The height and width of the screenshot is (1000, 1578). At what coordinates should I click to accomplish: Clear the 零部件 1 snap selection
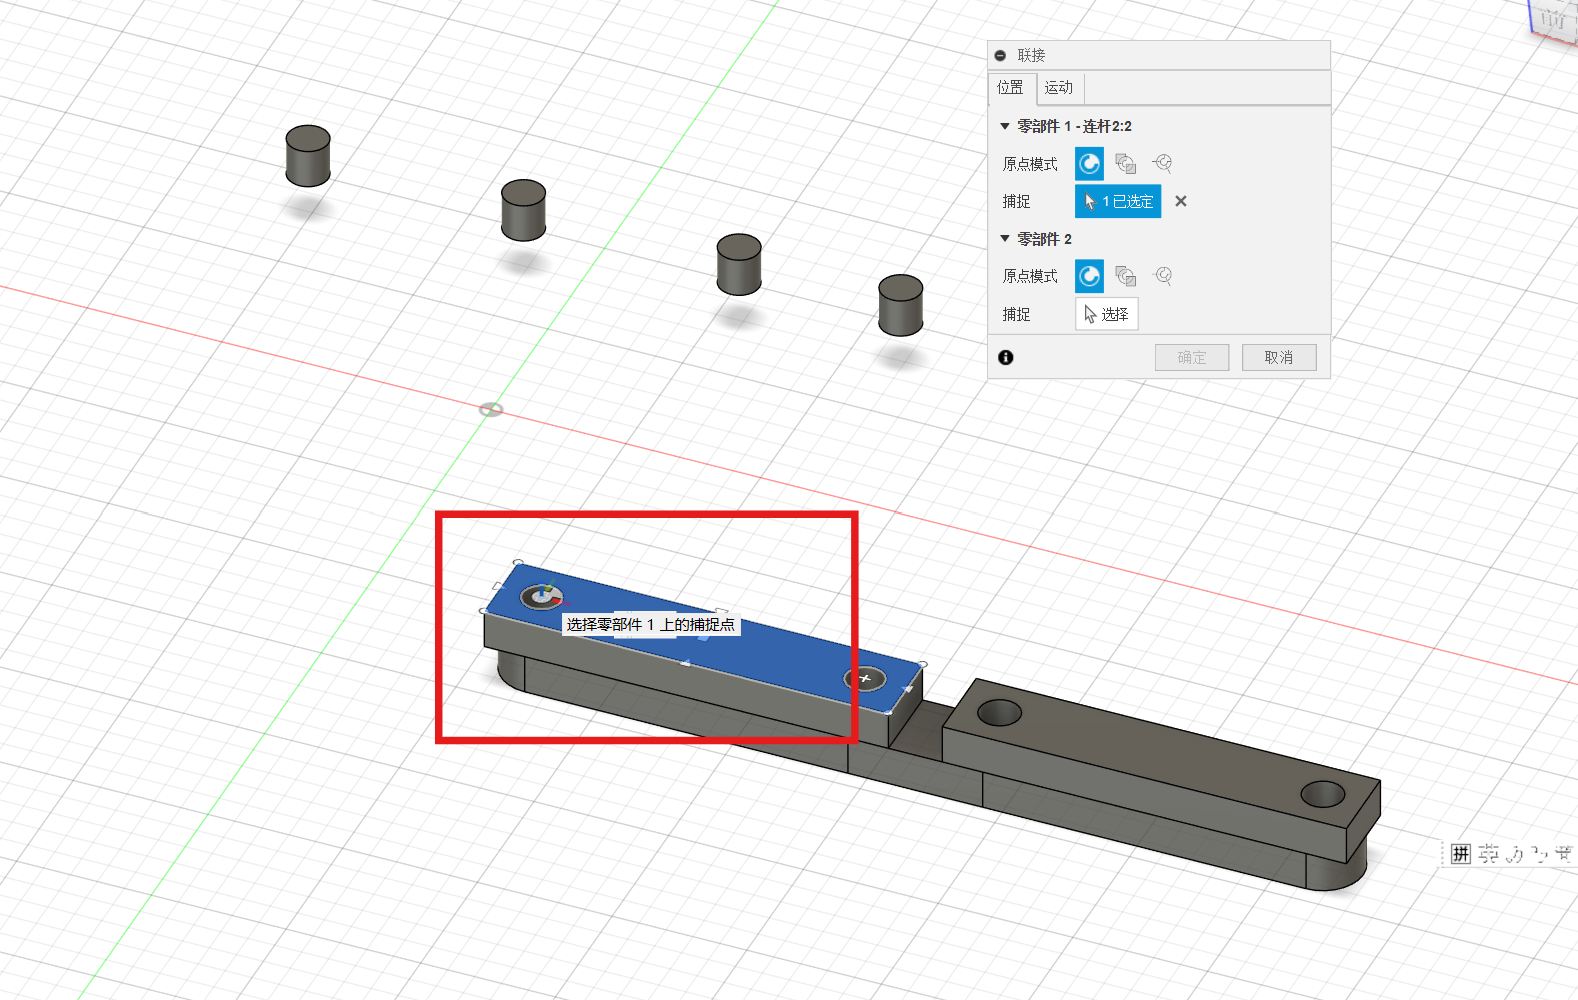tap(1181, 201)
